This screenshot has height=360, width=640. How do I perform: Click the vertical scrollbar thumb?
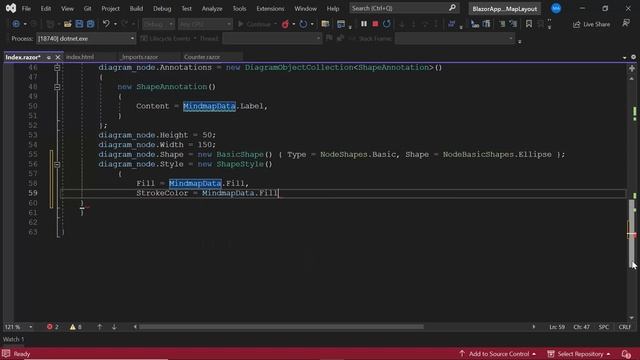tap(632, 233)
